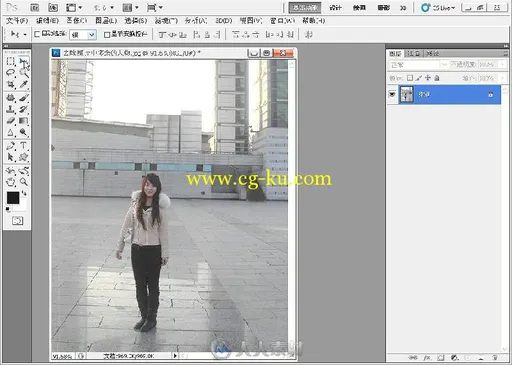The image size is (512, 365).
Task: Switch to the Paths panel tab
Action: click(432, 54)
